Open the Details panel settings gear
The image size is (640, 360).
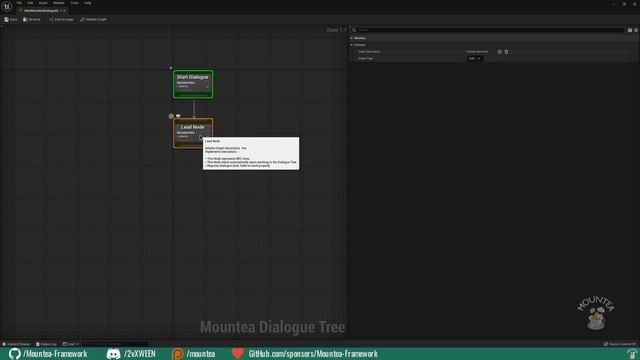pyautogui.click(x=636, y=30)
